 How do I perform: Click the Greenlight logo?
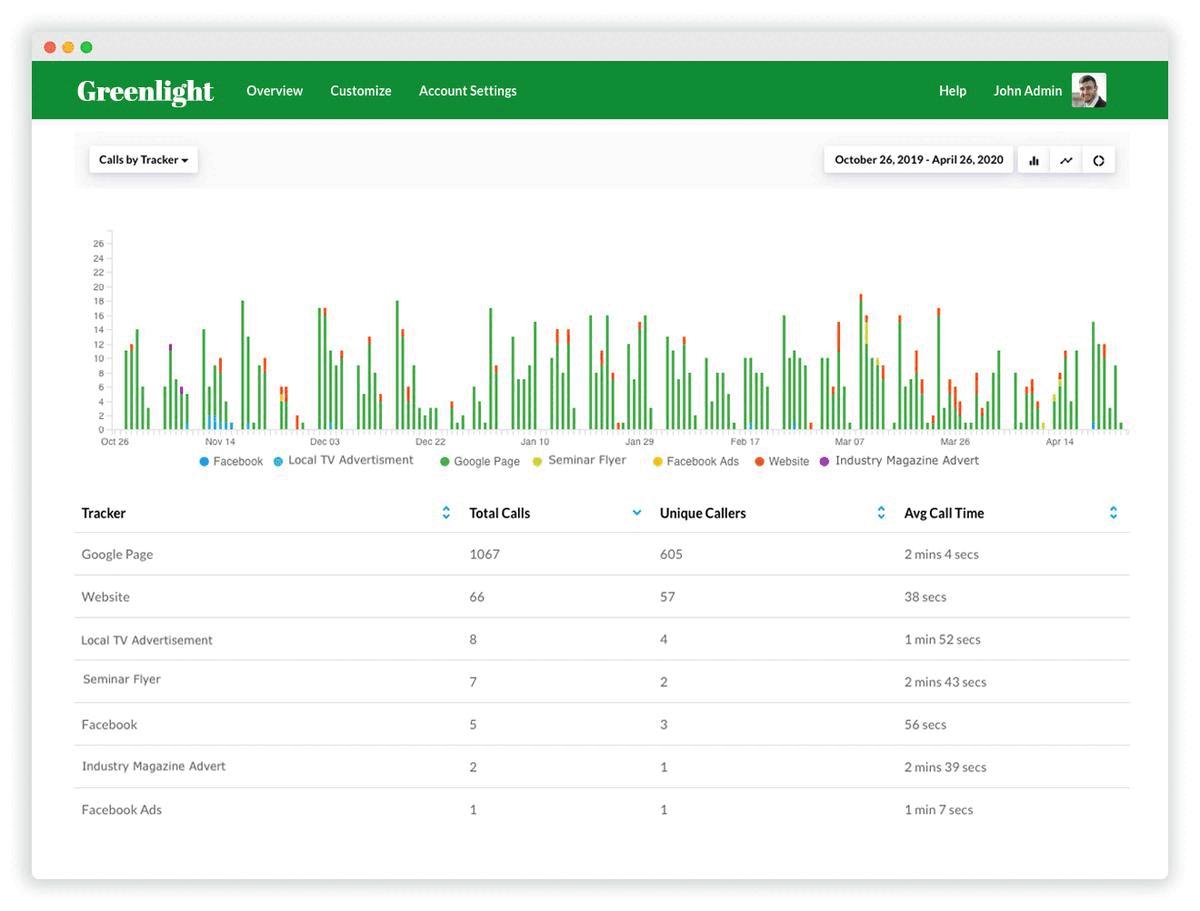pos(145,91)
